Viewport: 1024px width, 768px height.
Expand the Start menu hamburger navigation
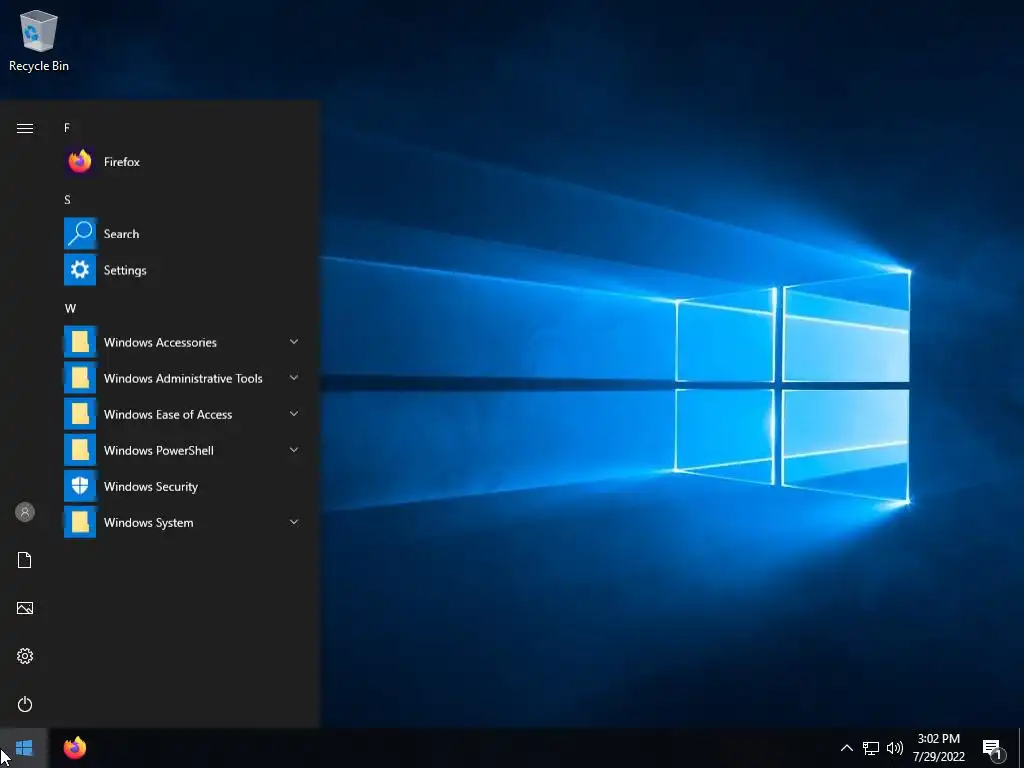pos(25,128)
